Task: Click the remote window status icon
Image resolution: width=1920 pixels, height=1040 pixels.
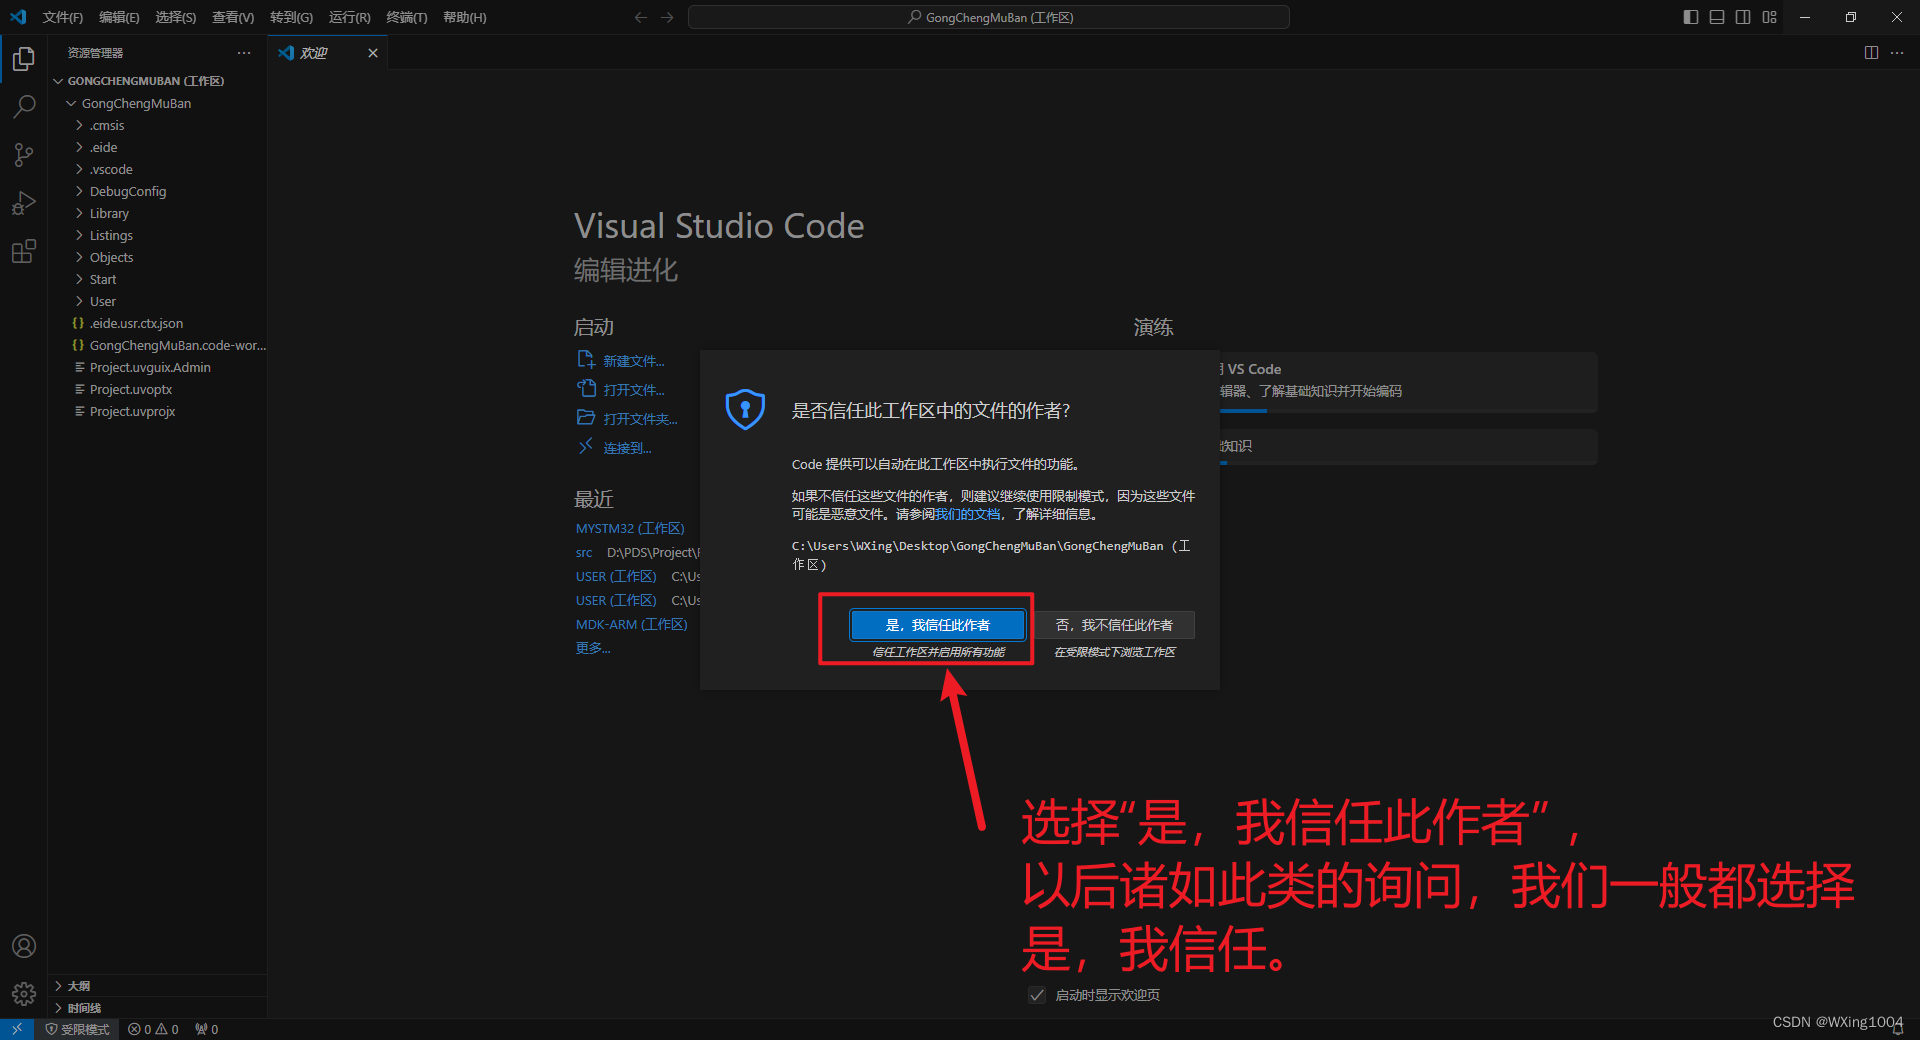Action: click(17, 1029)
